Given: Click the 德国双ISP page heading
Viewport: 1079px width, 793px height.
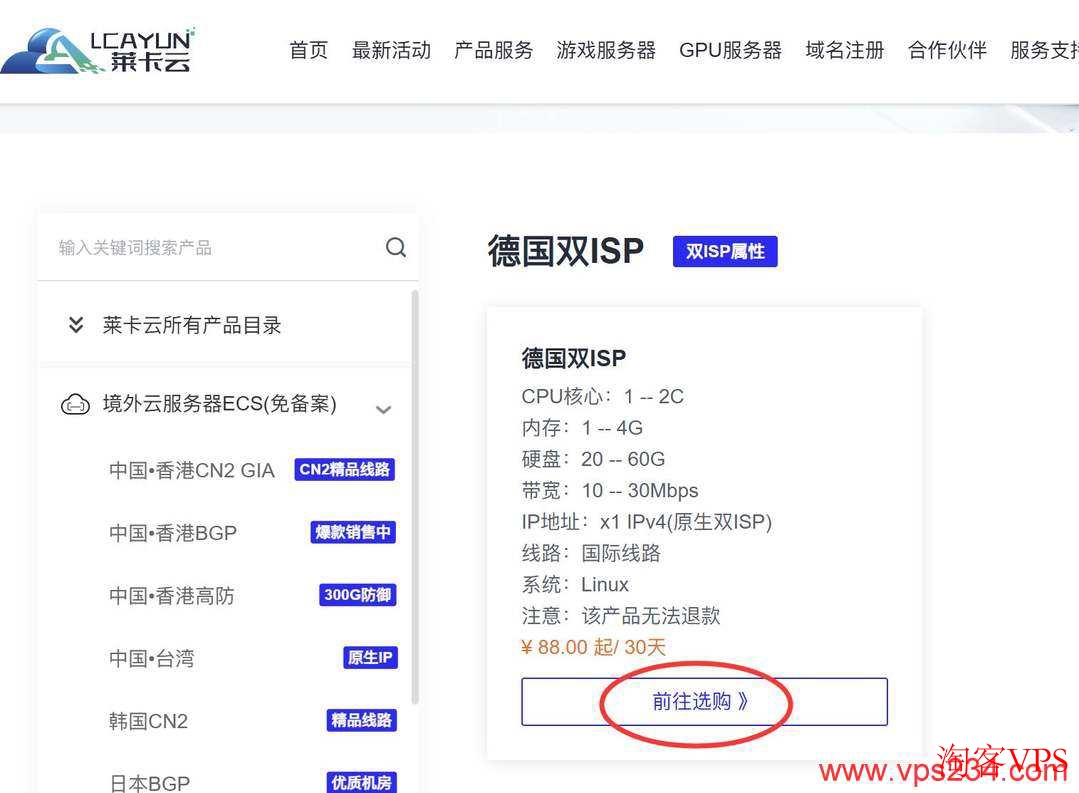Looking at the screenshot, I should click(x=566, y=250).
